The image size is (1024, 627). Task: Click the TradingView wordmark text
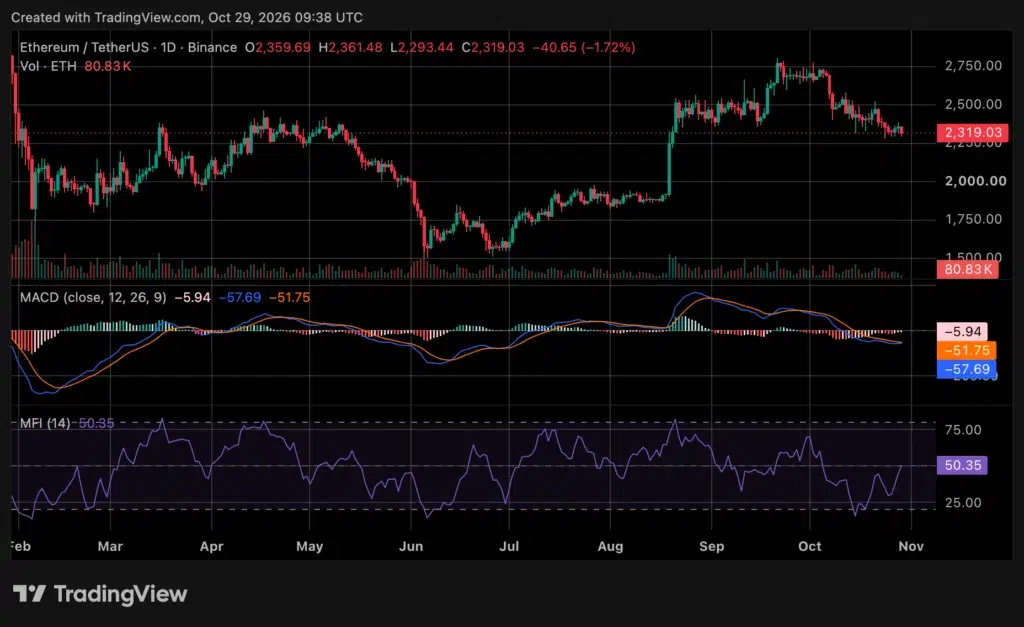coord(120,594)
